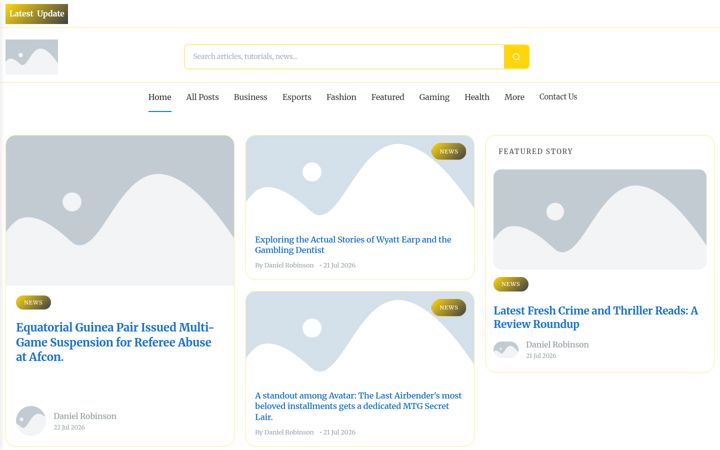
Task: Click the '22 Jul 2026' date text
Action: (x=69, y=428)
